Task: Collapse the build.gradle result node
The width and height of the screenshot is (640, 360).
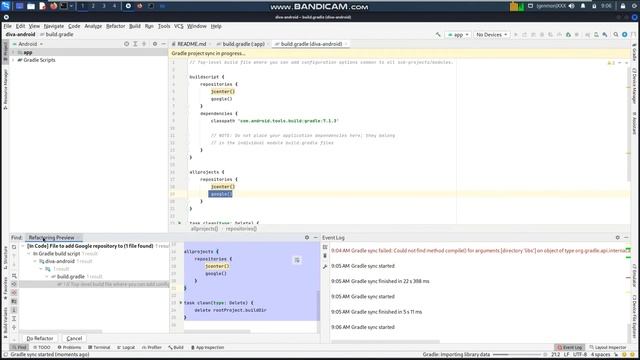Action: coord(47,276)
